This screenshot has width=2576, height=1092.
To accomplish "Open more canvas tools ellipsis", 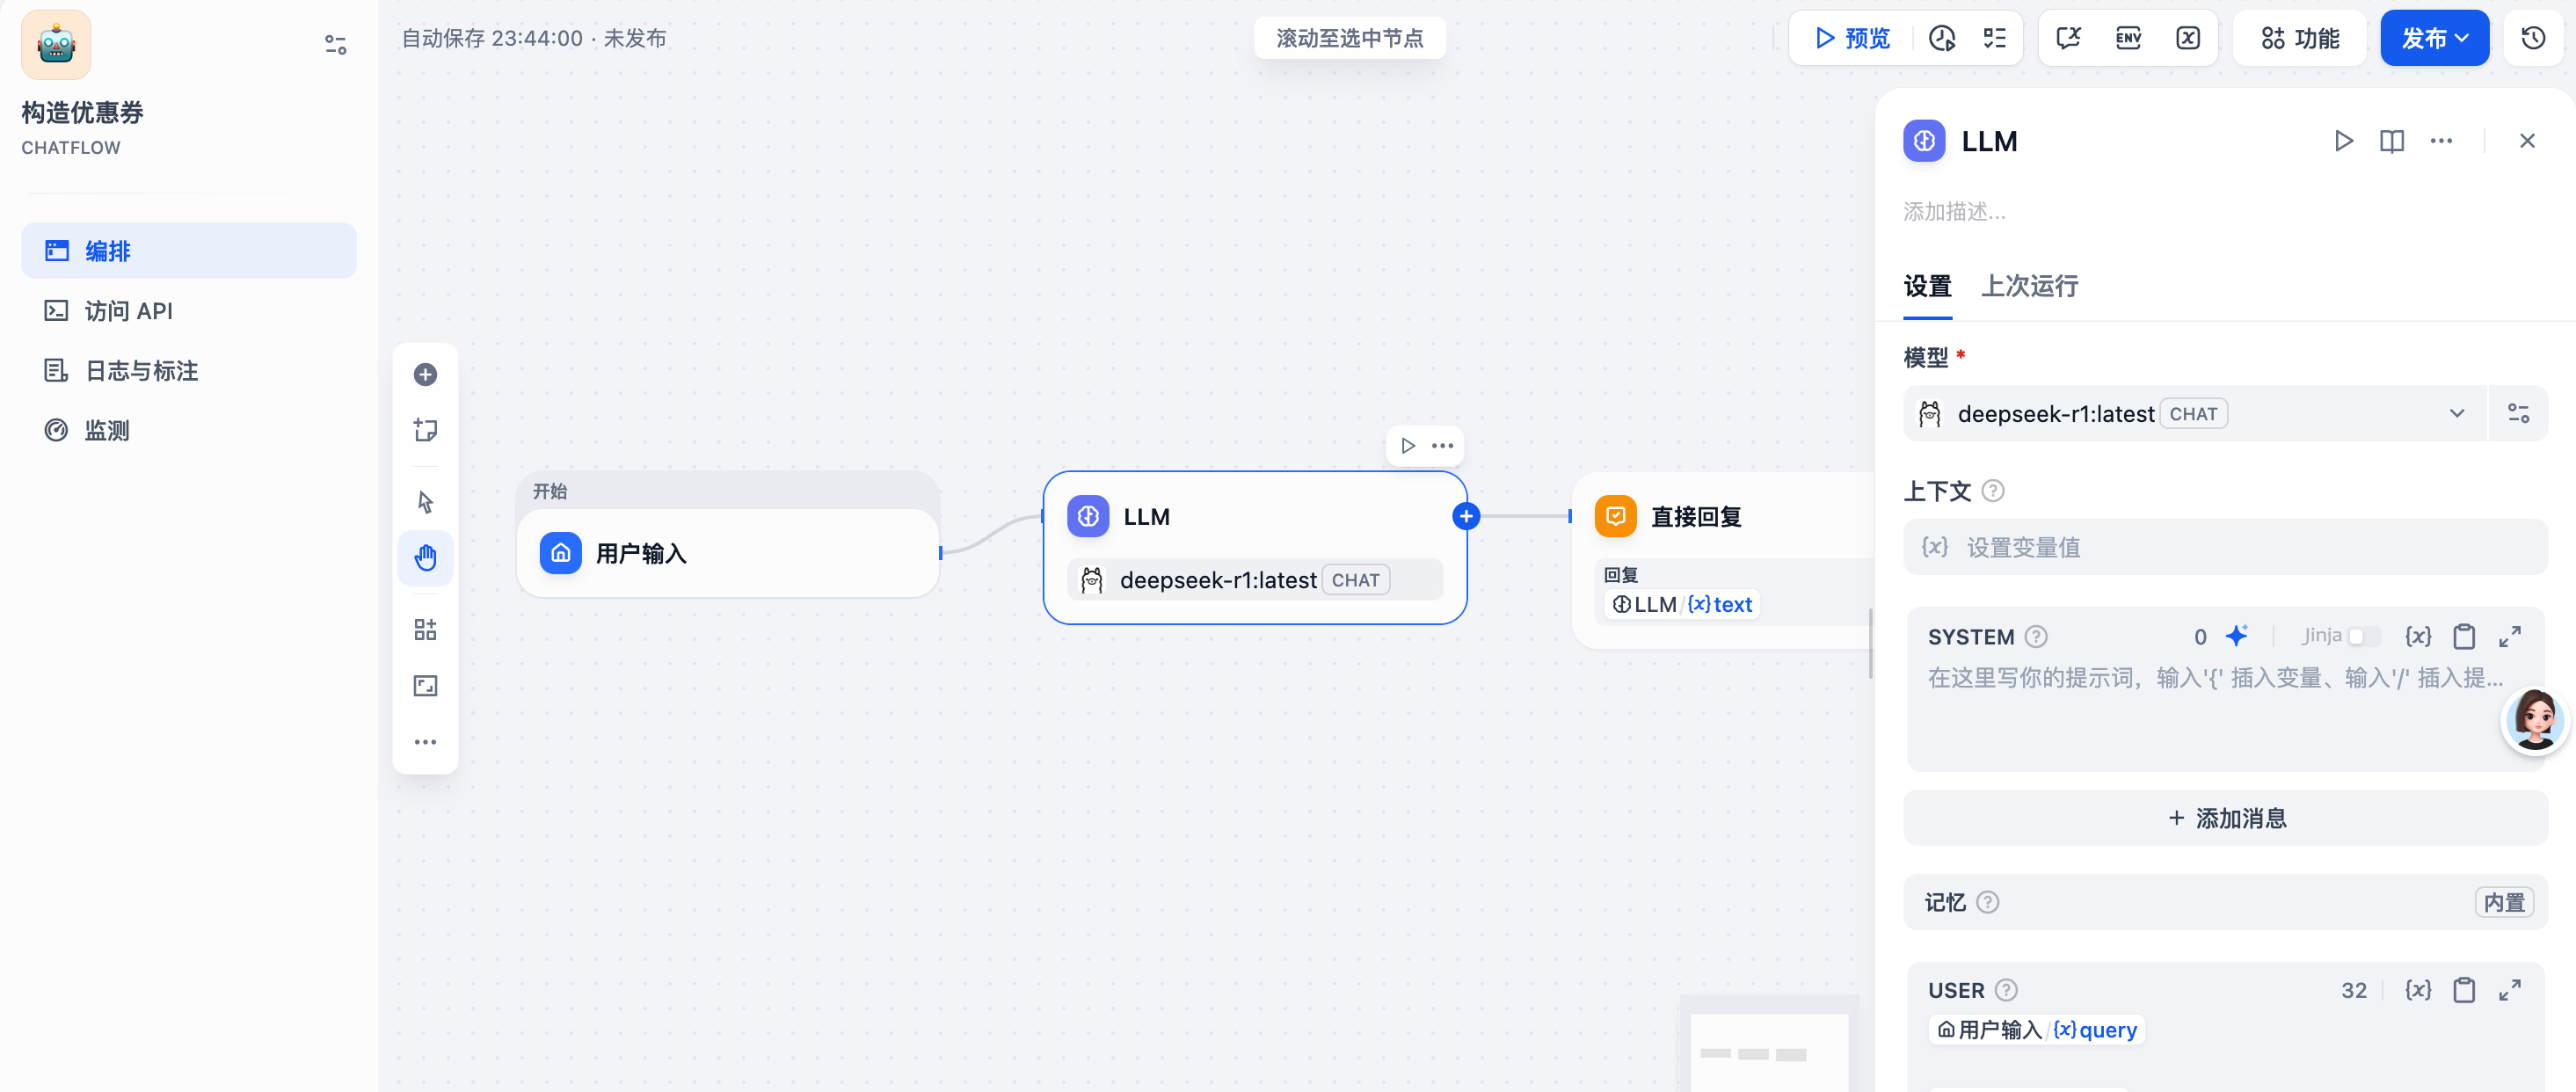I will click(425, 742).
